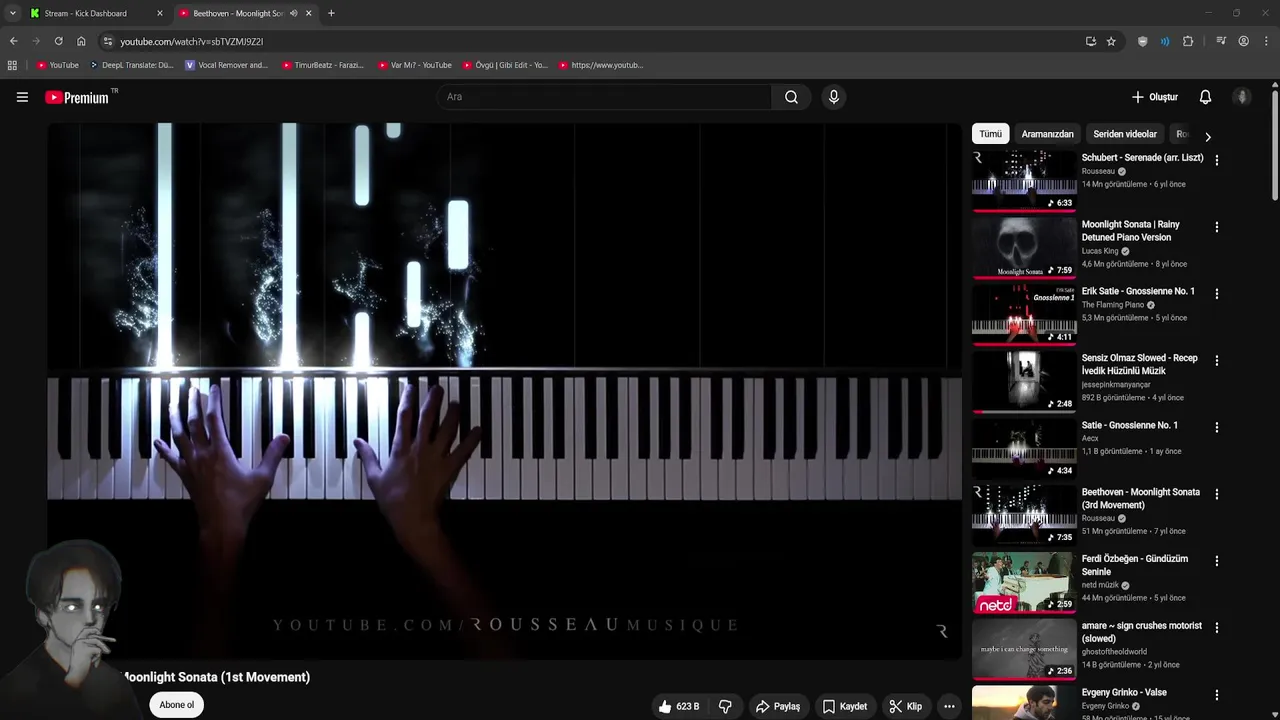Viewport: 1280px width, 720px height.
Task: Open options for amare sign crushes motorist
Action: coord(1216,628)
